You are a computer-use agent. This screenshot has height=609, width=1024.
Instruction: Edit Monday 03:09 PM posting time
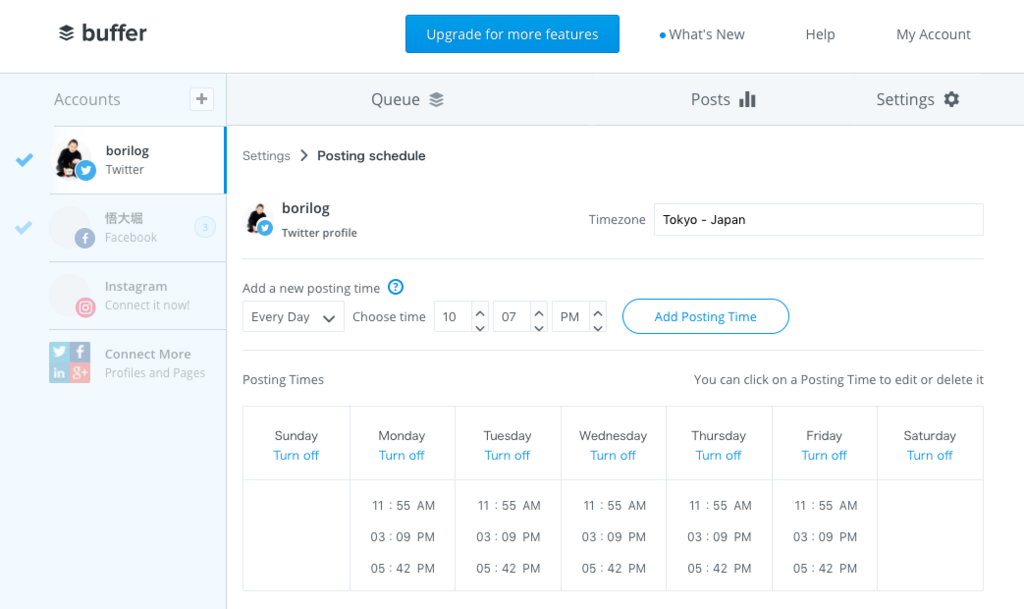click(402, 537)
